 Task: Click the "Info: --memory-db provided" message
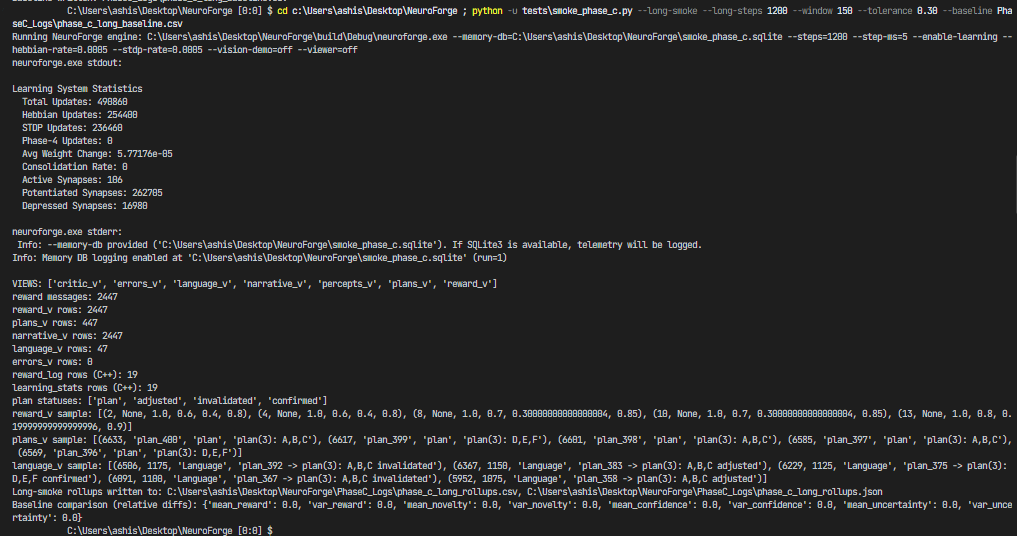[x=359, y=245]
